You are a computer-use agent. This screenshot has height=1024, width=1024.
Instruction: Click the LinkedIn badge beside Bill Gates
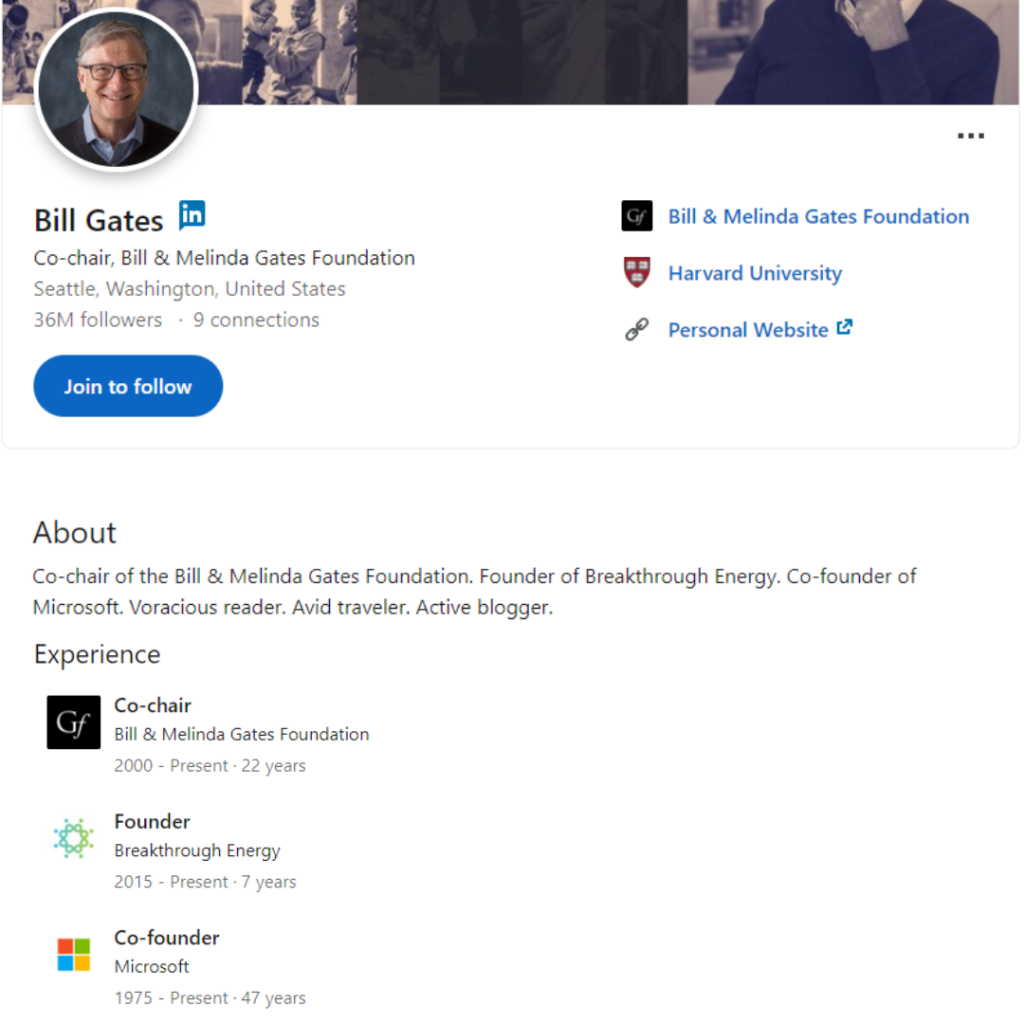click(192, 215)
